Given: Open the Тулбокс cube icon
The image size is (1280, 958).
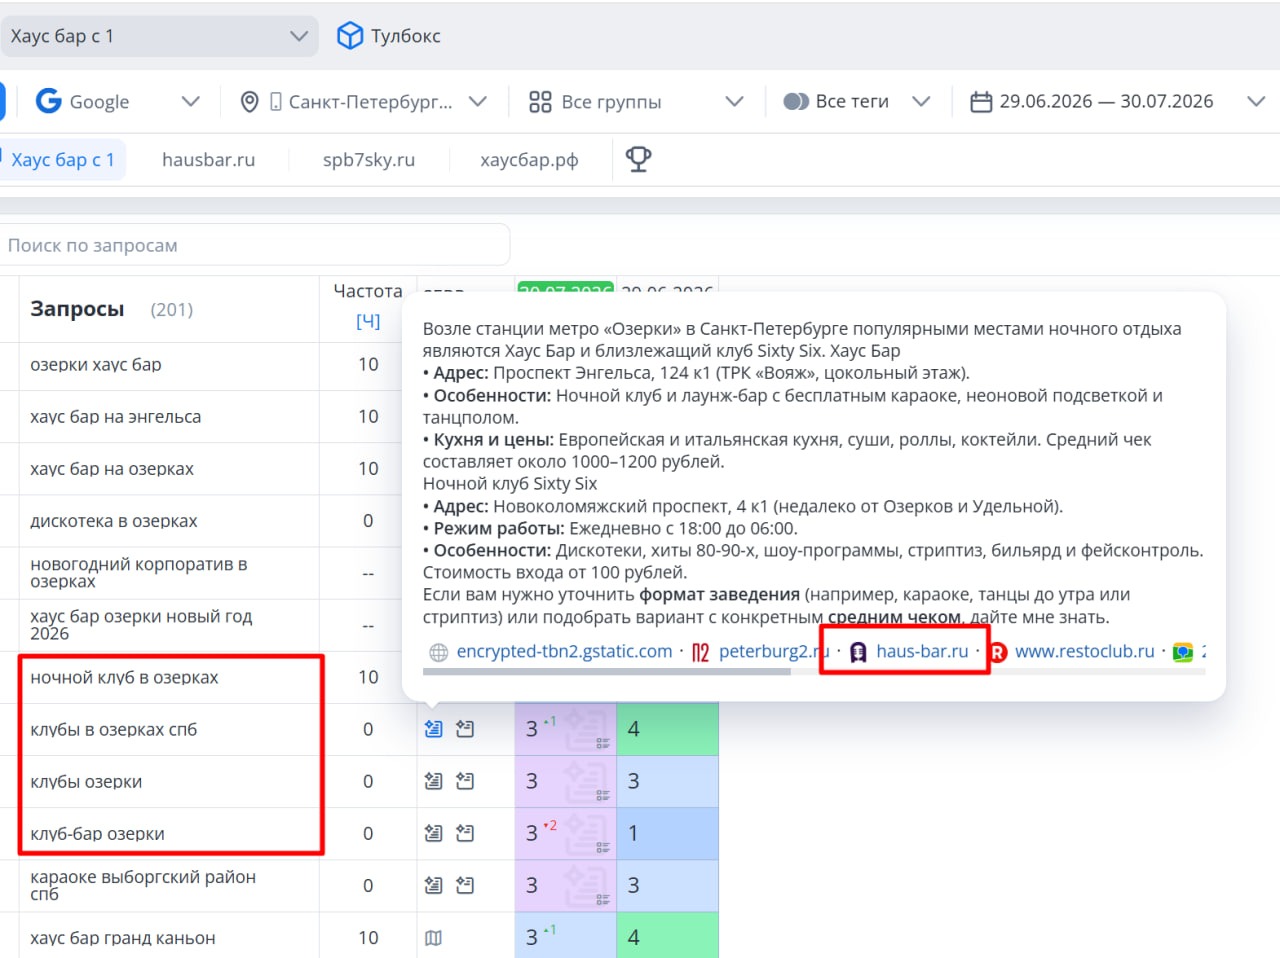Looking at the screenshot, I should point(349,36).
